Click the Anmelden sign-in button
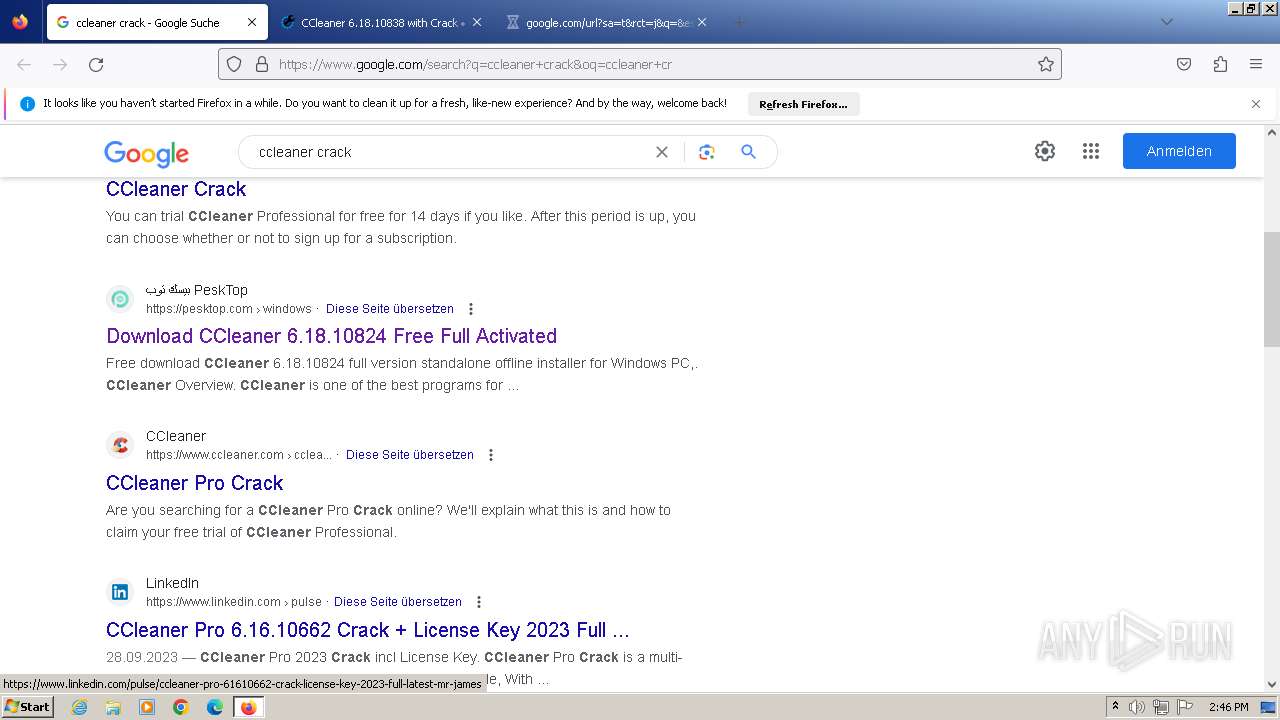Image resolution: width=1280 pixels, height=720 pixels. 1179,151
